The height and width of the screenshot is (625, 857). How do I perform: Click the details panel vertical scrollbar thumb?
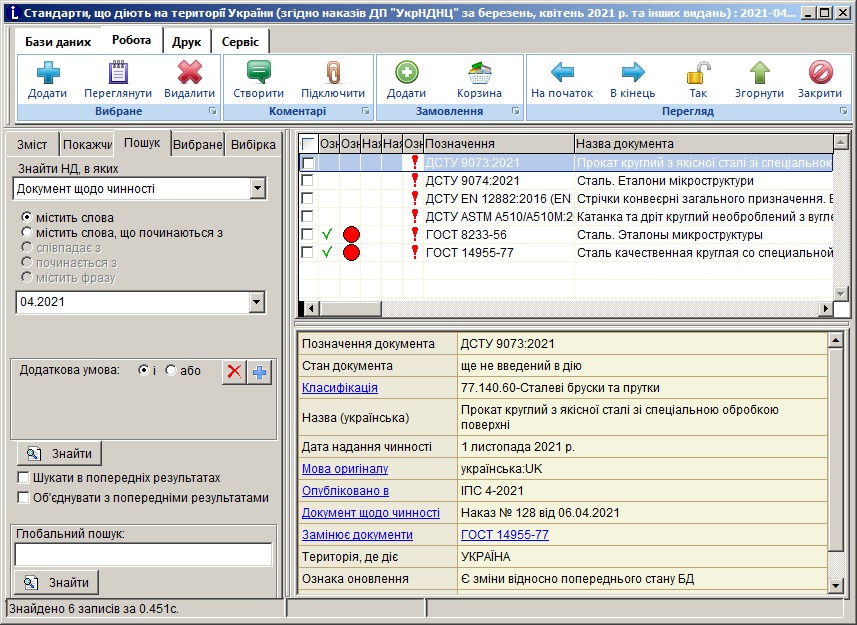(x=835, y=450)
